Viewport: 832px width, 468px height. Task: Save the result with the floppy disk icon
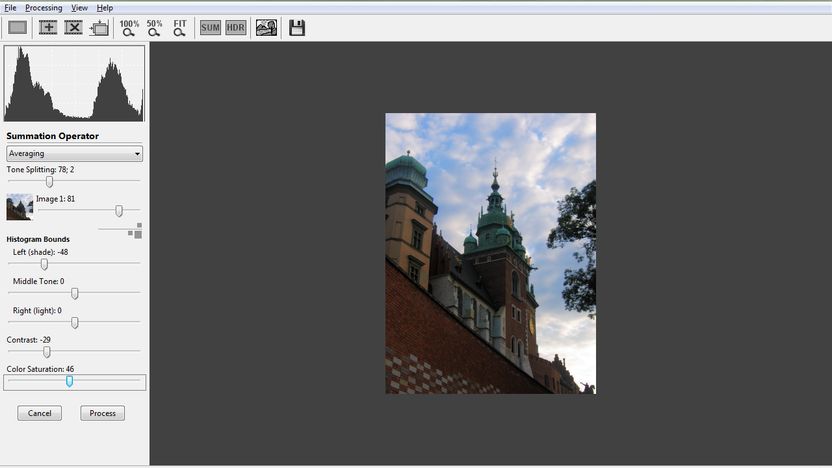[x=297, y=28]
